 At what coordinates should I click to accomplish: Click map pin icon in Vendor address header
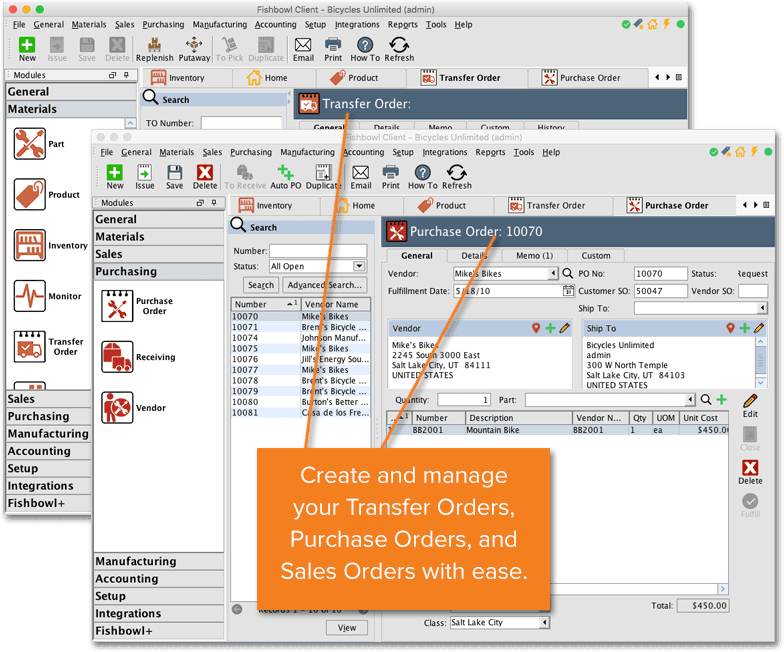536,328
